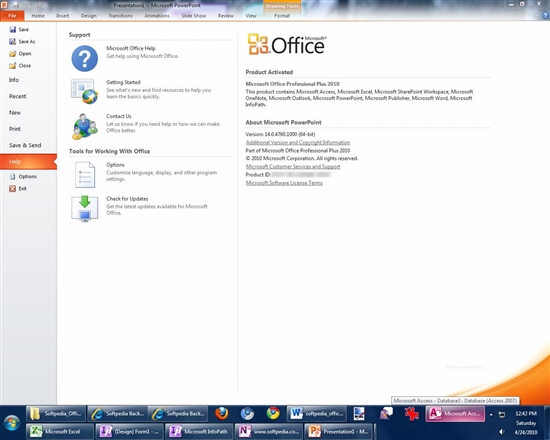
Task: Click the red splat icon in the taskbar
Action: 411,413
